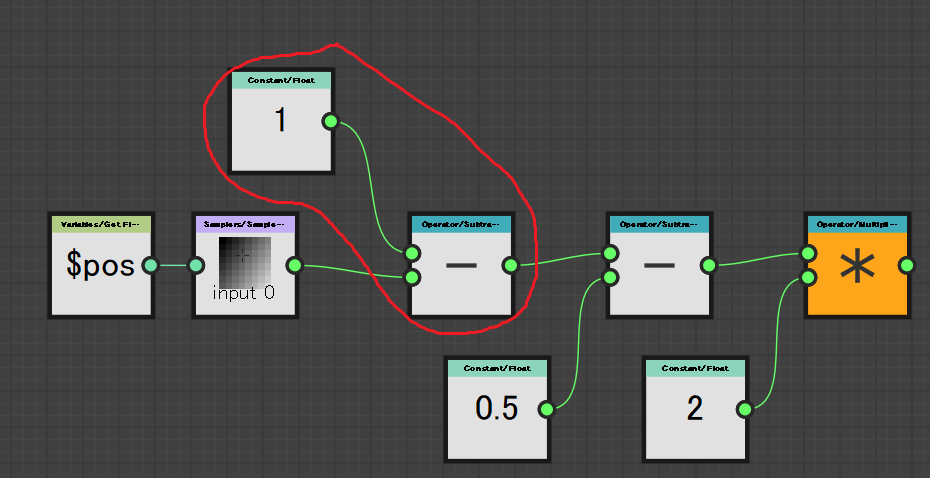Select the Subtract node wired to Float 0.5
930x478 pixels.
click(x=660, y=265)
